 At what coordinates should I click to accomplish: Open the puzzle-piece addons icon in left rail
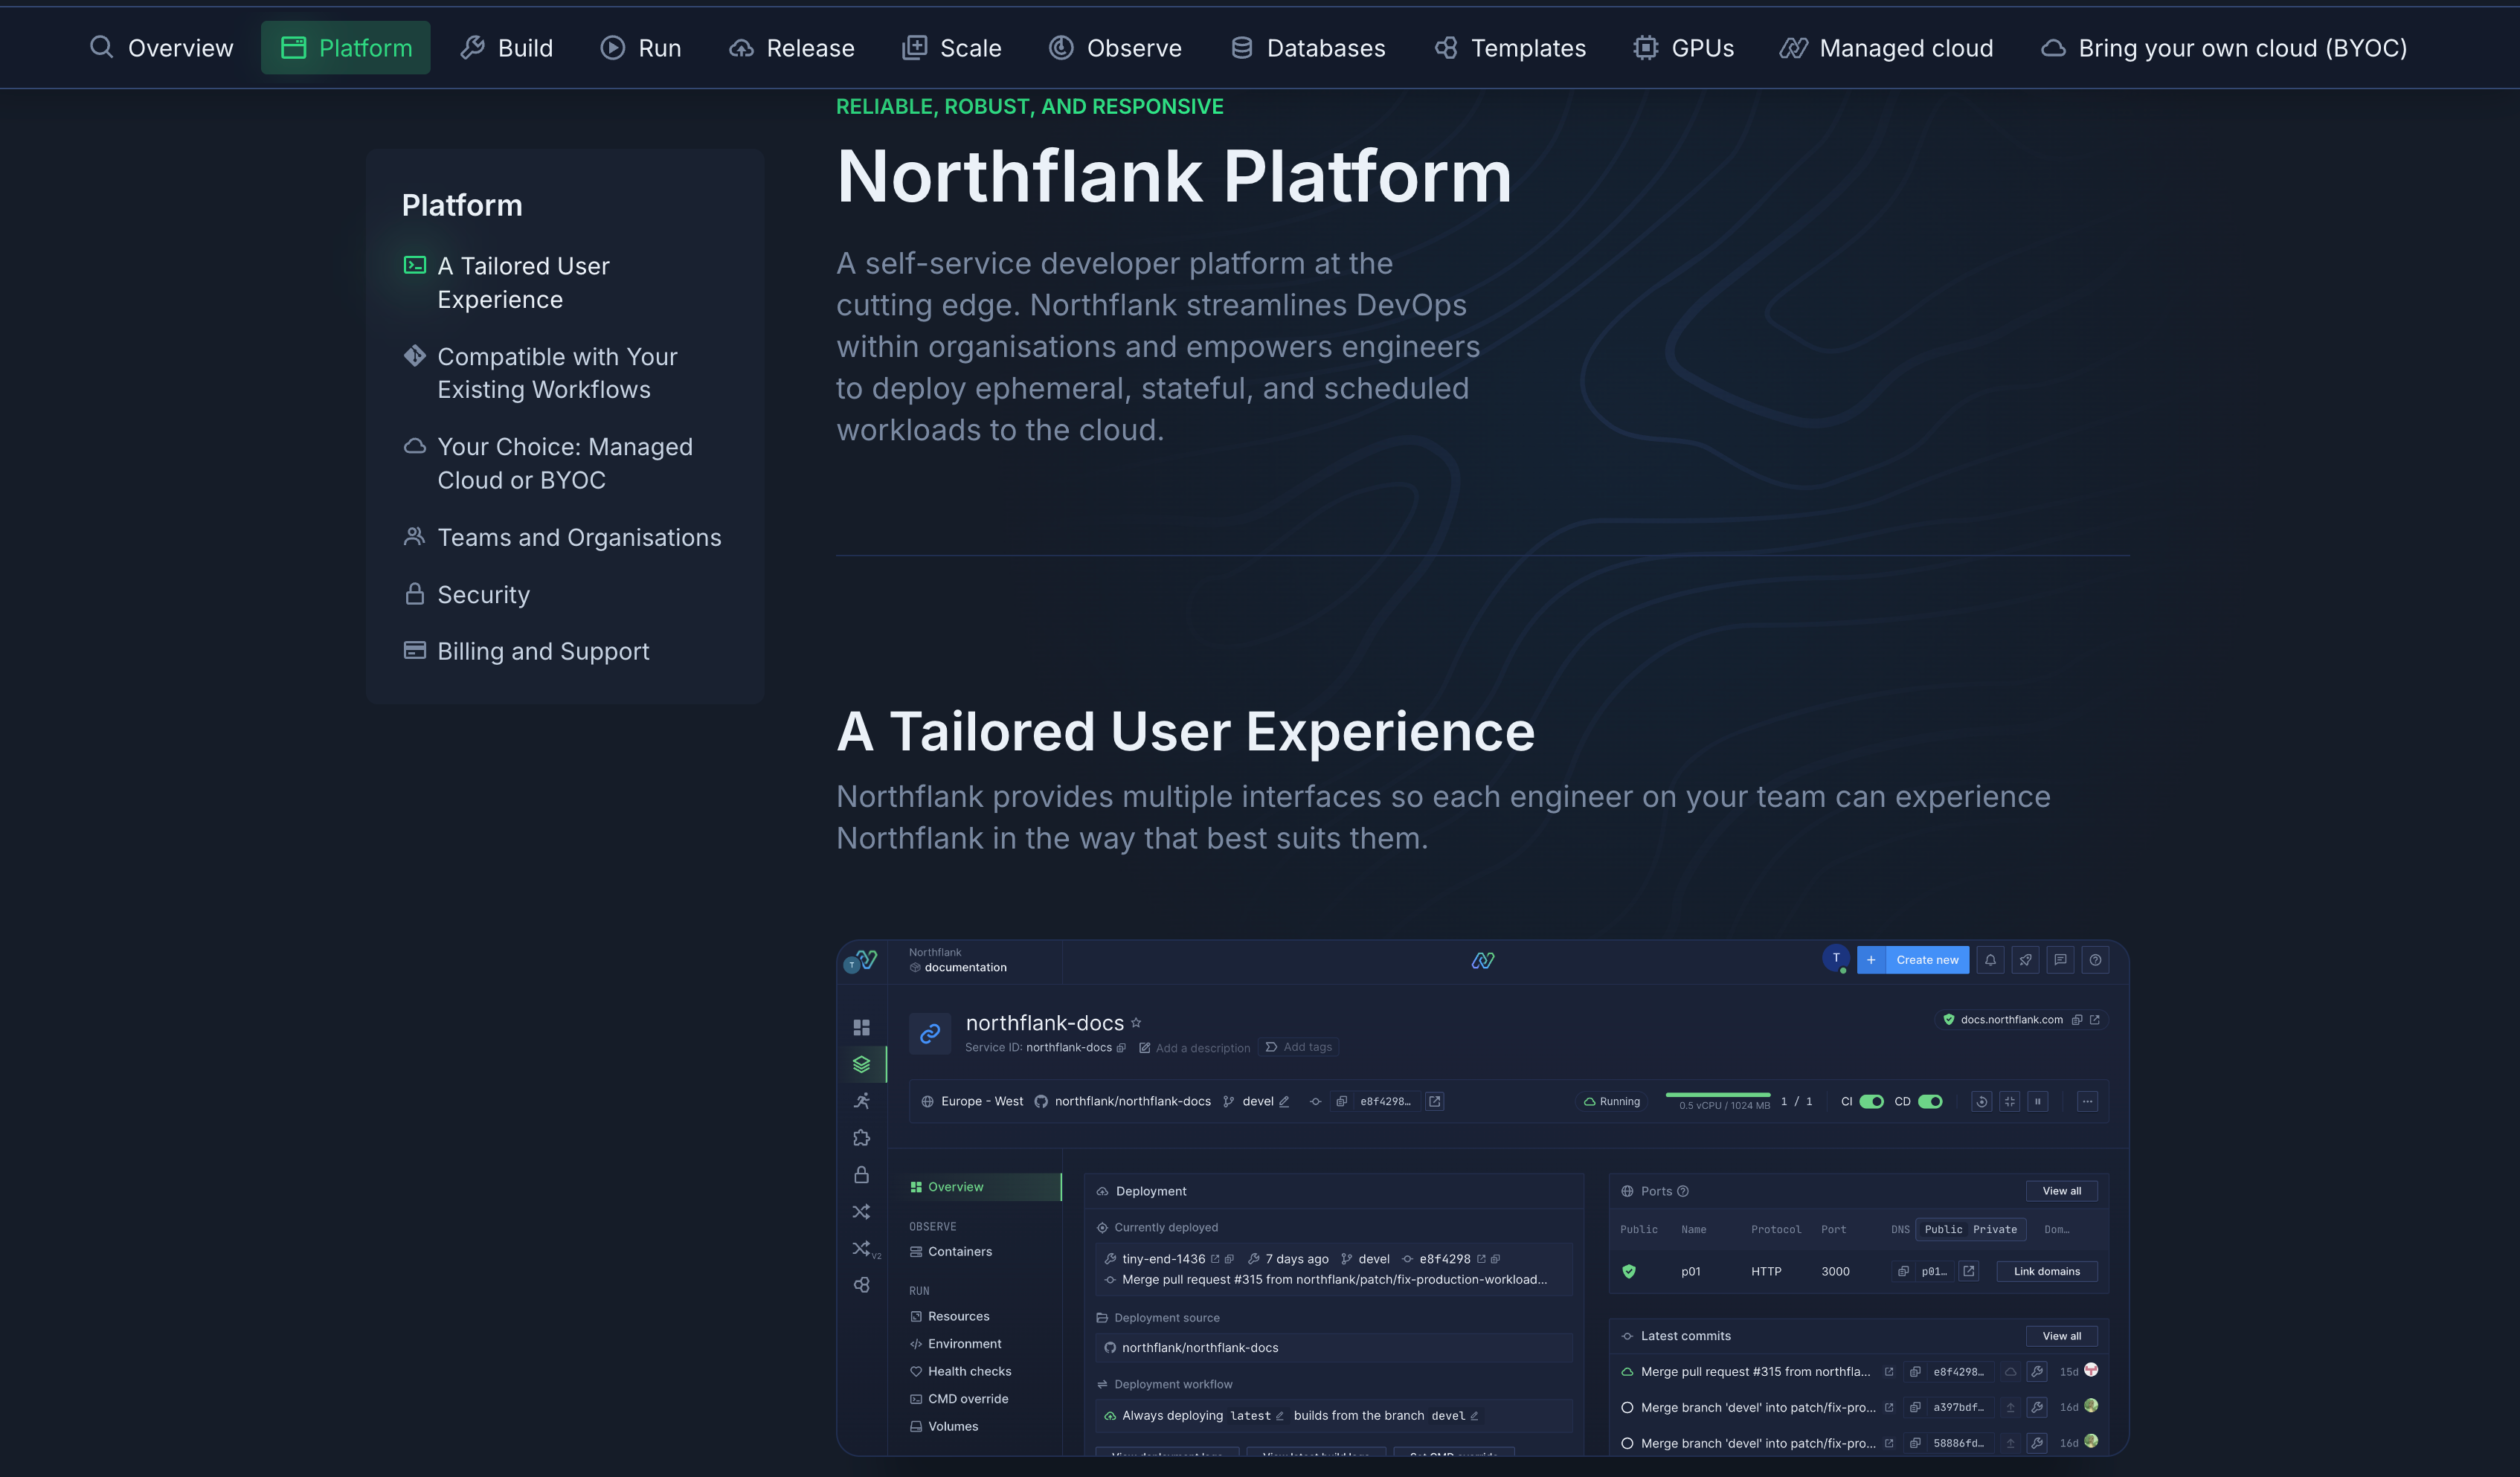point(861,1138)
